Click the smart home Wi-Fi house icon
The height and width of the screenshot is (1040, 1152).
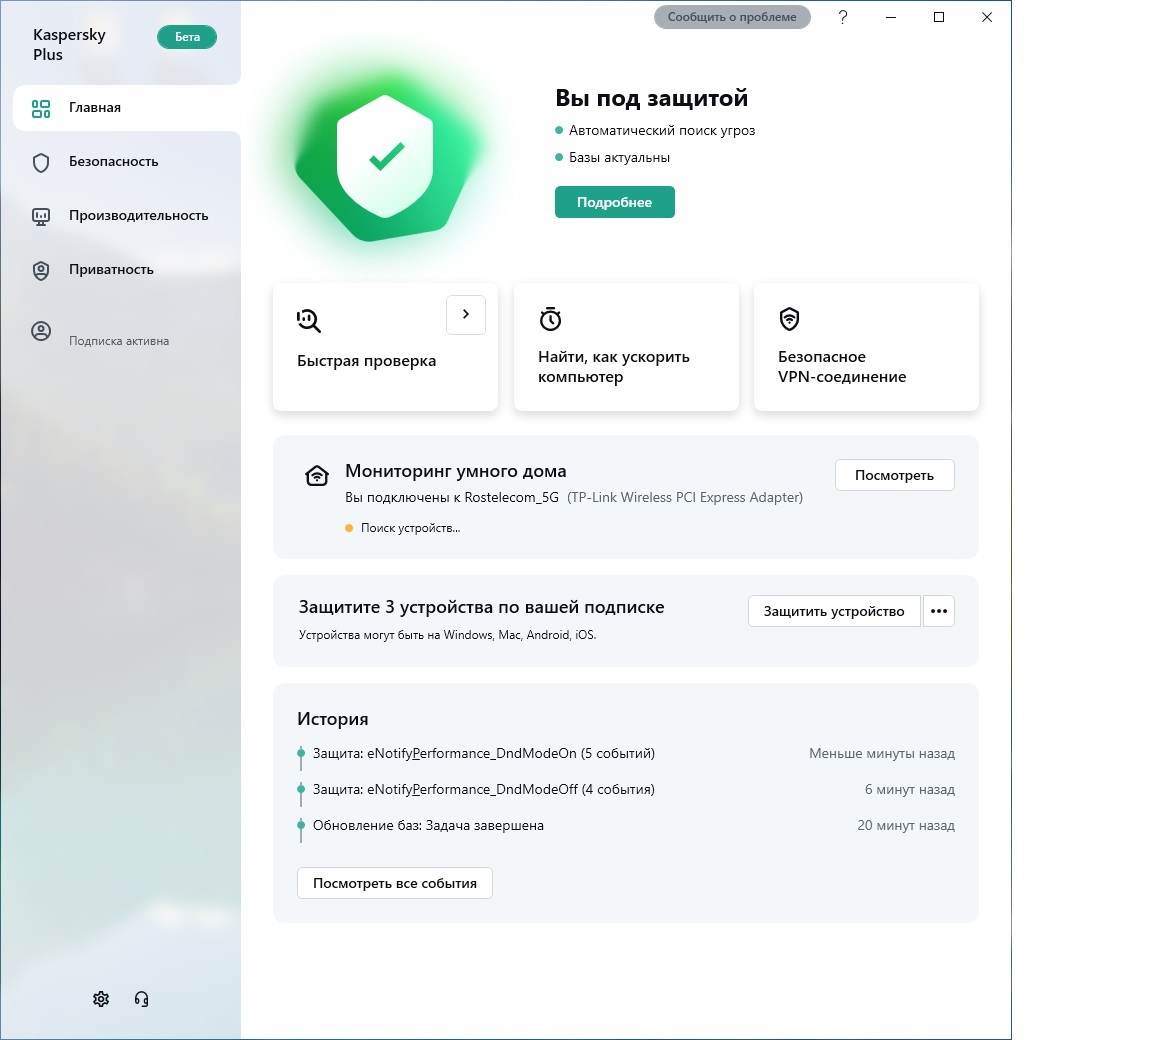(317, 476)
